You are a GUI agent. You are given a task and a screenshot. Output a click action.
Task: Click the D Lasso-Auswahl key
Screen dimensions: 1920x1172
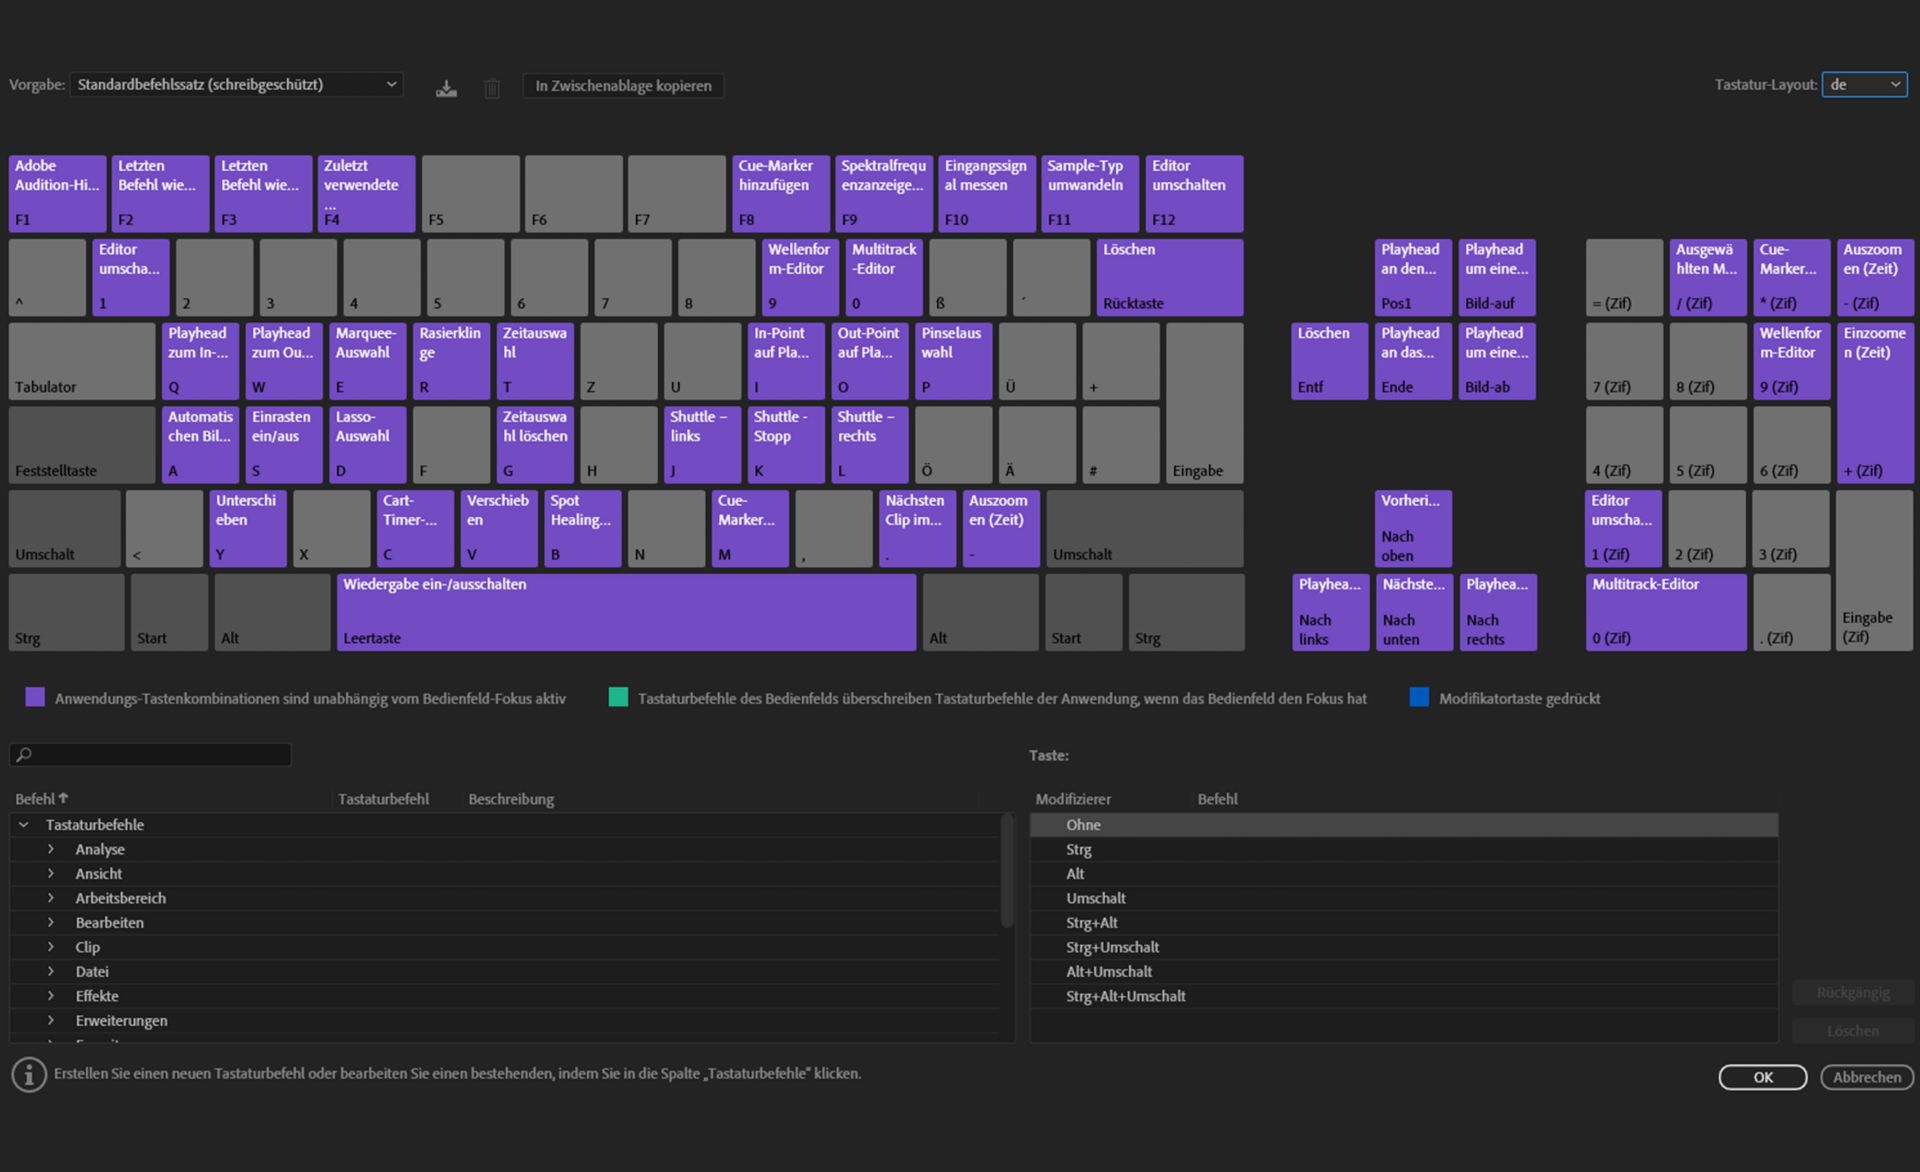(368, 445)
